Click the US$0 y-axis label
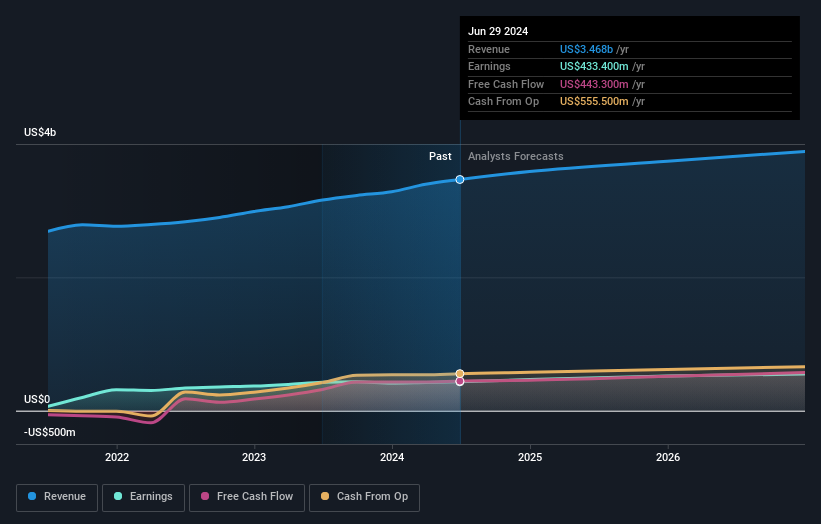This screenshot has width=821, height=524. 37,399
